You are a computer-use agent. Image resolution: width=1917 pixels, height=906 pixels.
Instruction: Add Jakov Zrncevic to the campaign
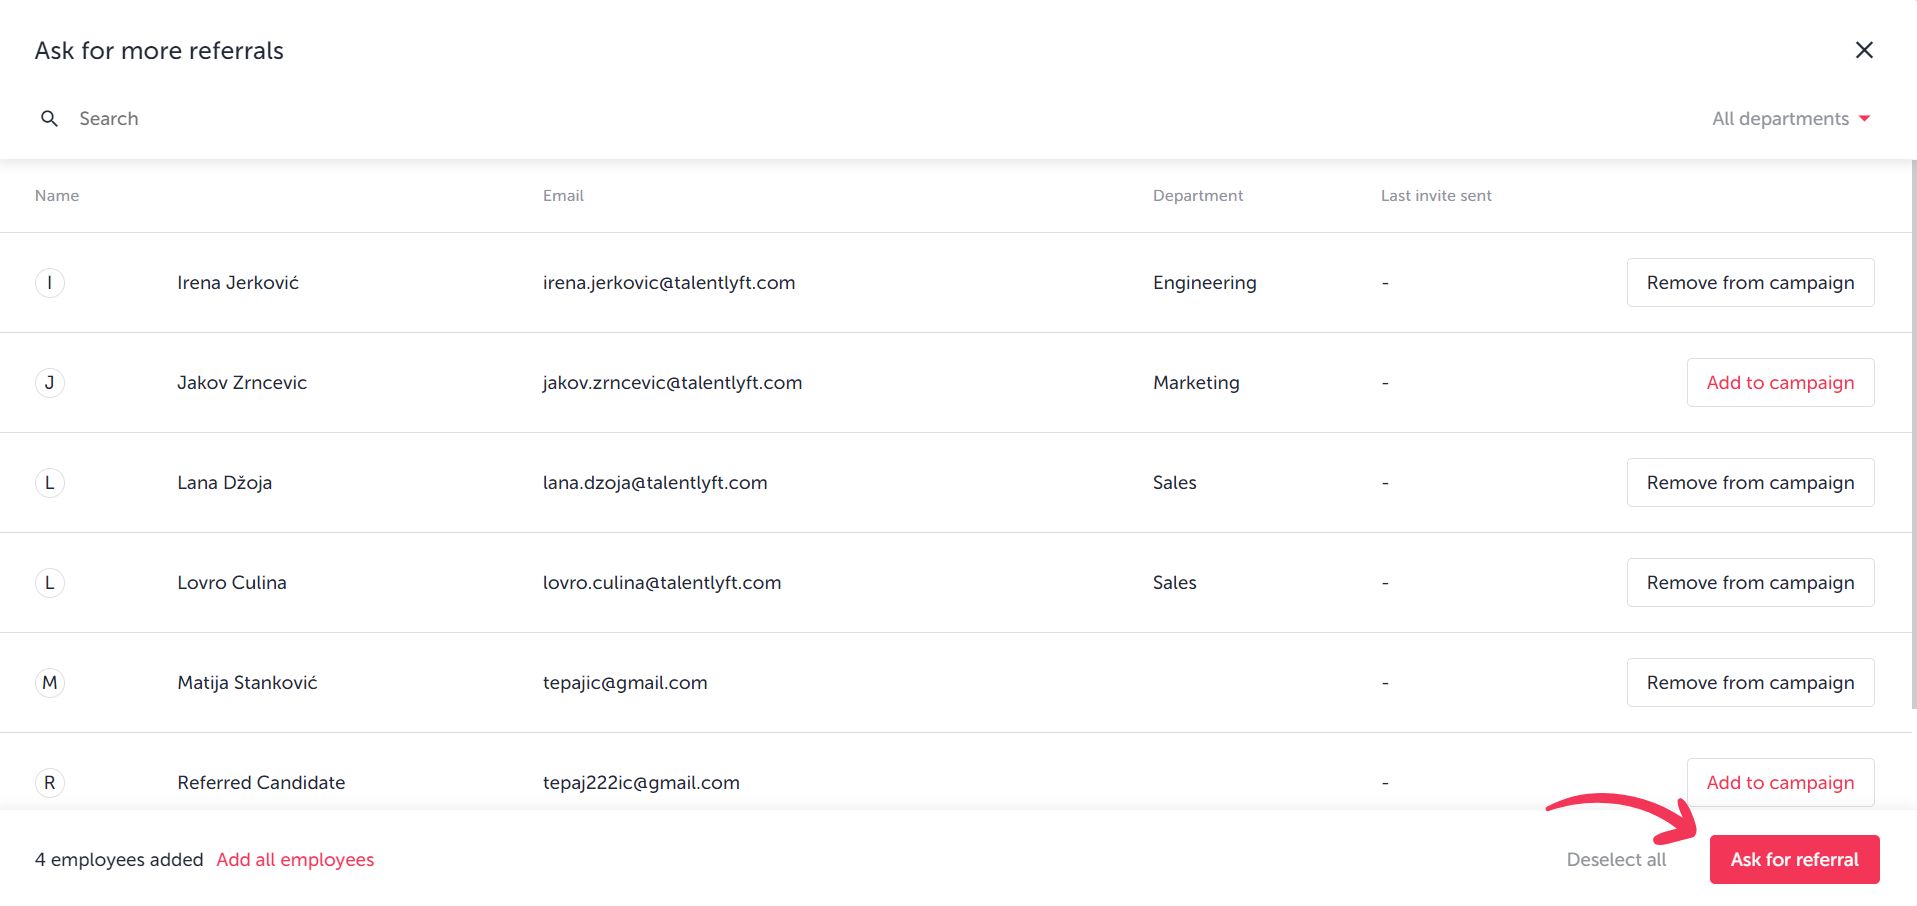[1780, 382]
